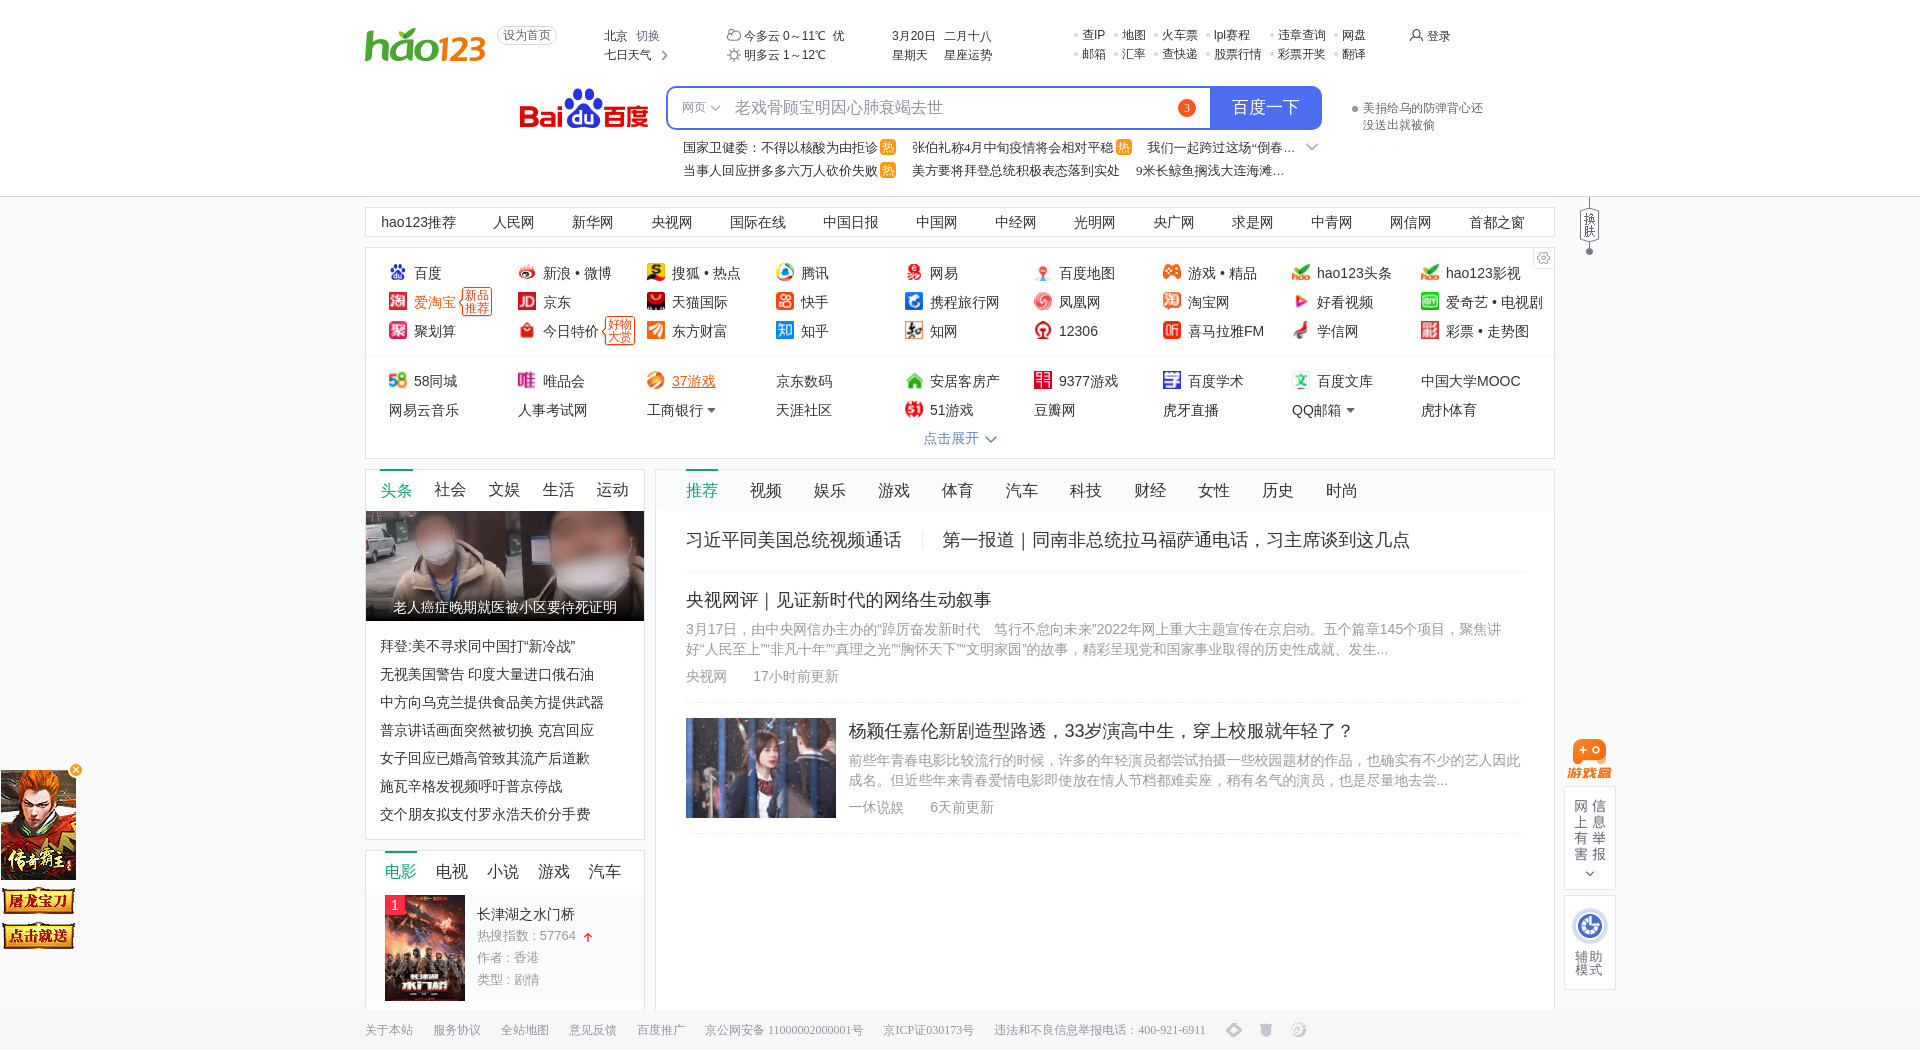Switch city with 切换 link
The width and height of the screenshot is (1920, 1050).
(x=648, y=36)
